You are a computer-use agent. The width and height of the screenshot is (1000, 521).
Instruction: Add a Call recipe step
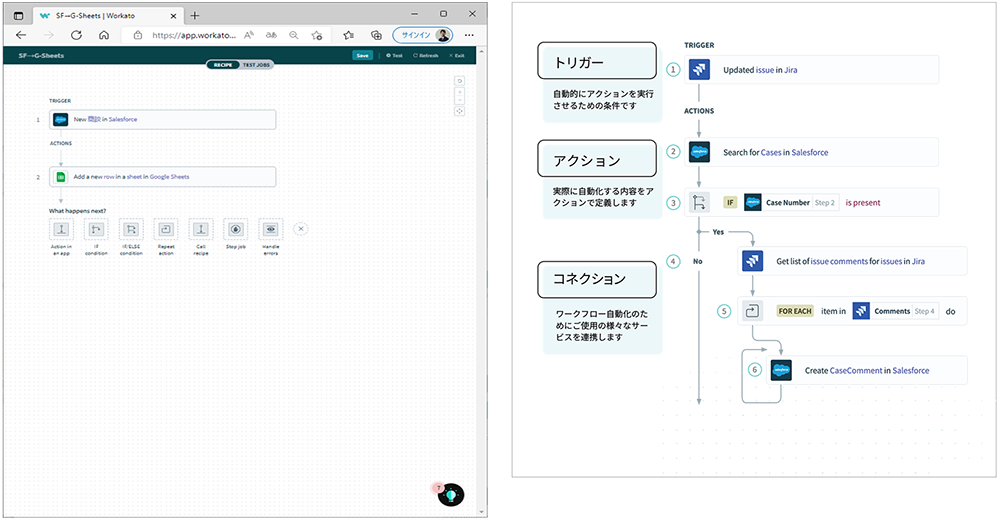(201, 229)
